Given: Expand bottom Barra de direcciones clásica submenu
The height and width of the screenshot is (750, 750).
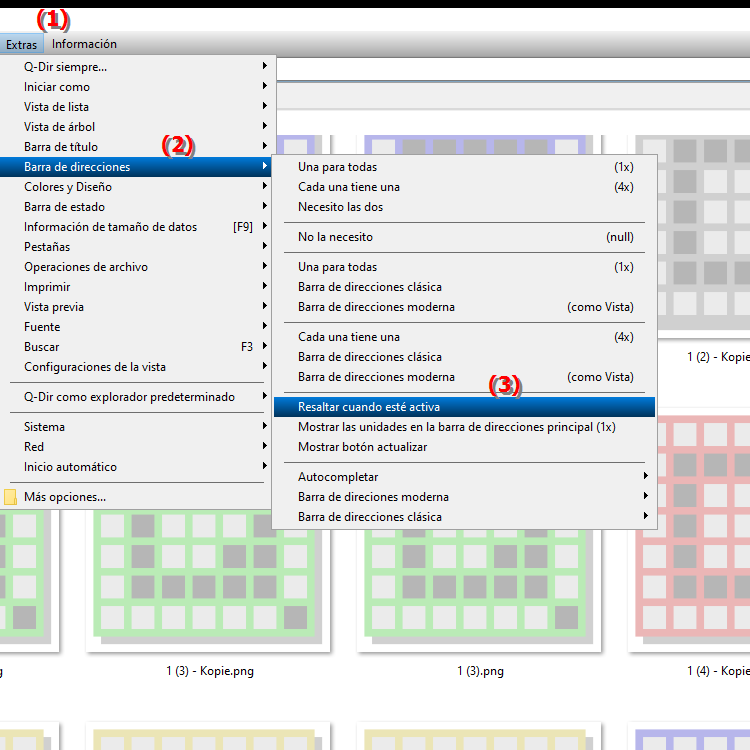Looking at the screenshot, I should (464, 518).
